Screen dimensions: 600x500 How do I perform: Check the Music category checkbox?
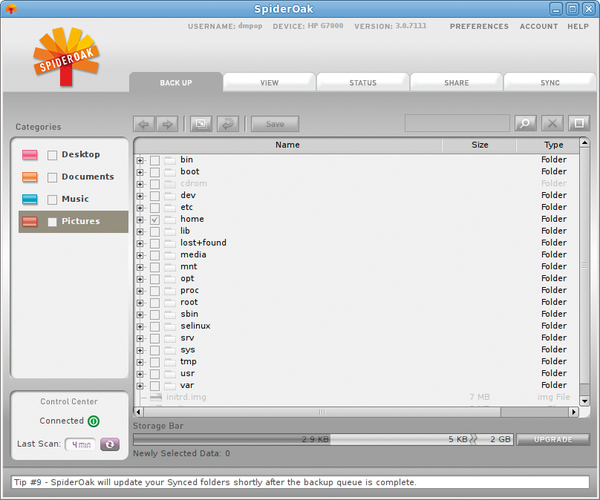(x=52, y=200)
